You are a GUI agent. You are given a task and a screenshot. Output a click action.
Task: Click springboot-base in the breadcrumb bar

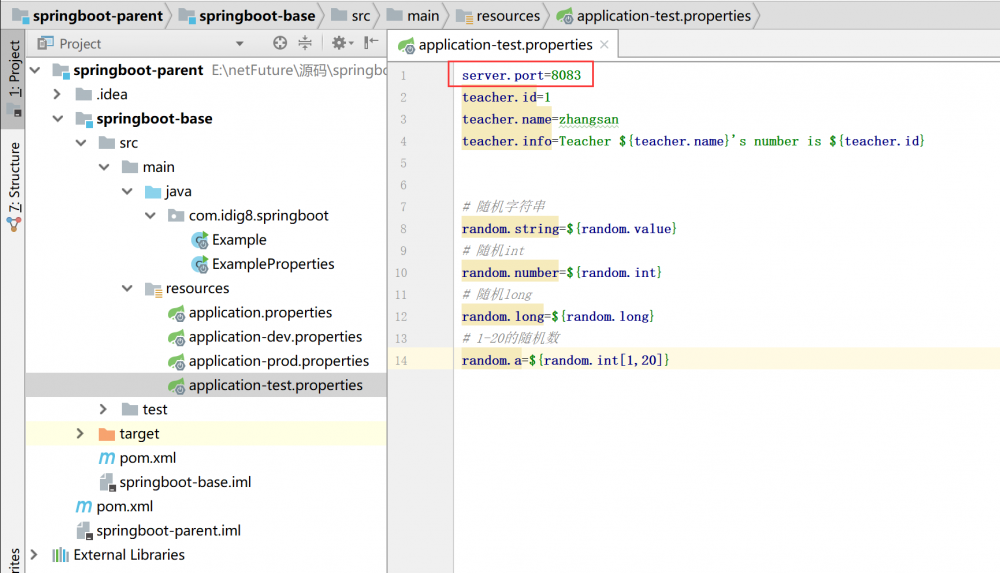pos(256,15)
